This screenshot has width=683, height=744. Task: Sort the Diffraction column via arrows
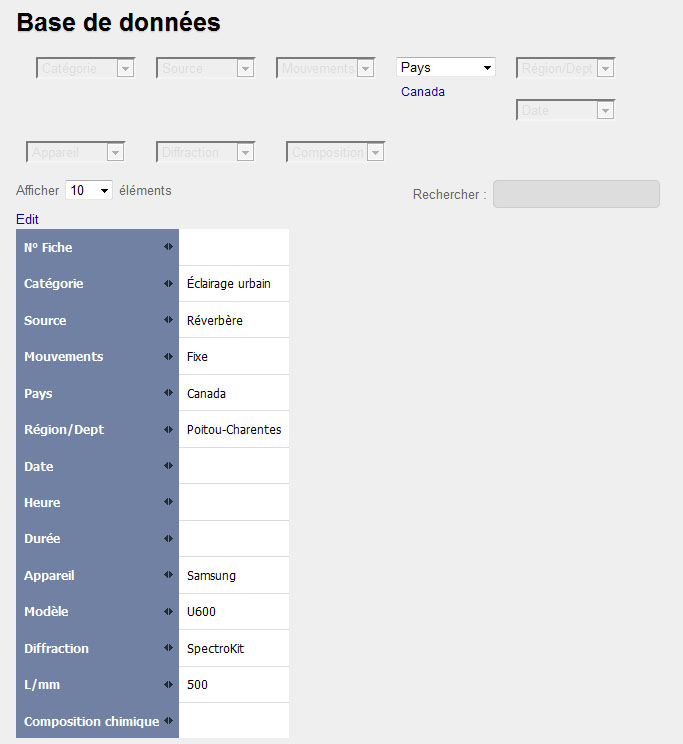[168, 648]
